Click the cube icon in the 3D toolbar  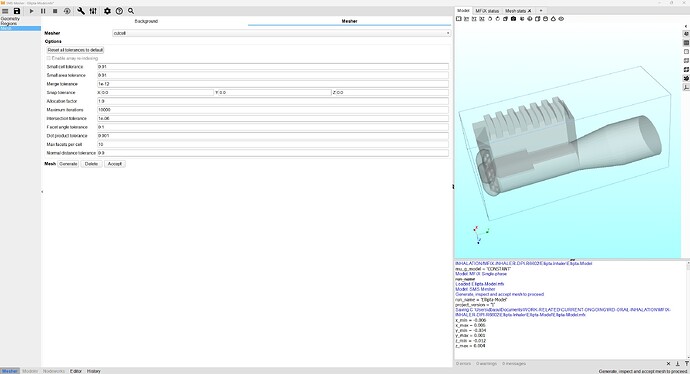click(x=538, y=19)
